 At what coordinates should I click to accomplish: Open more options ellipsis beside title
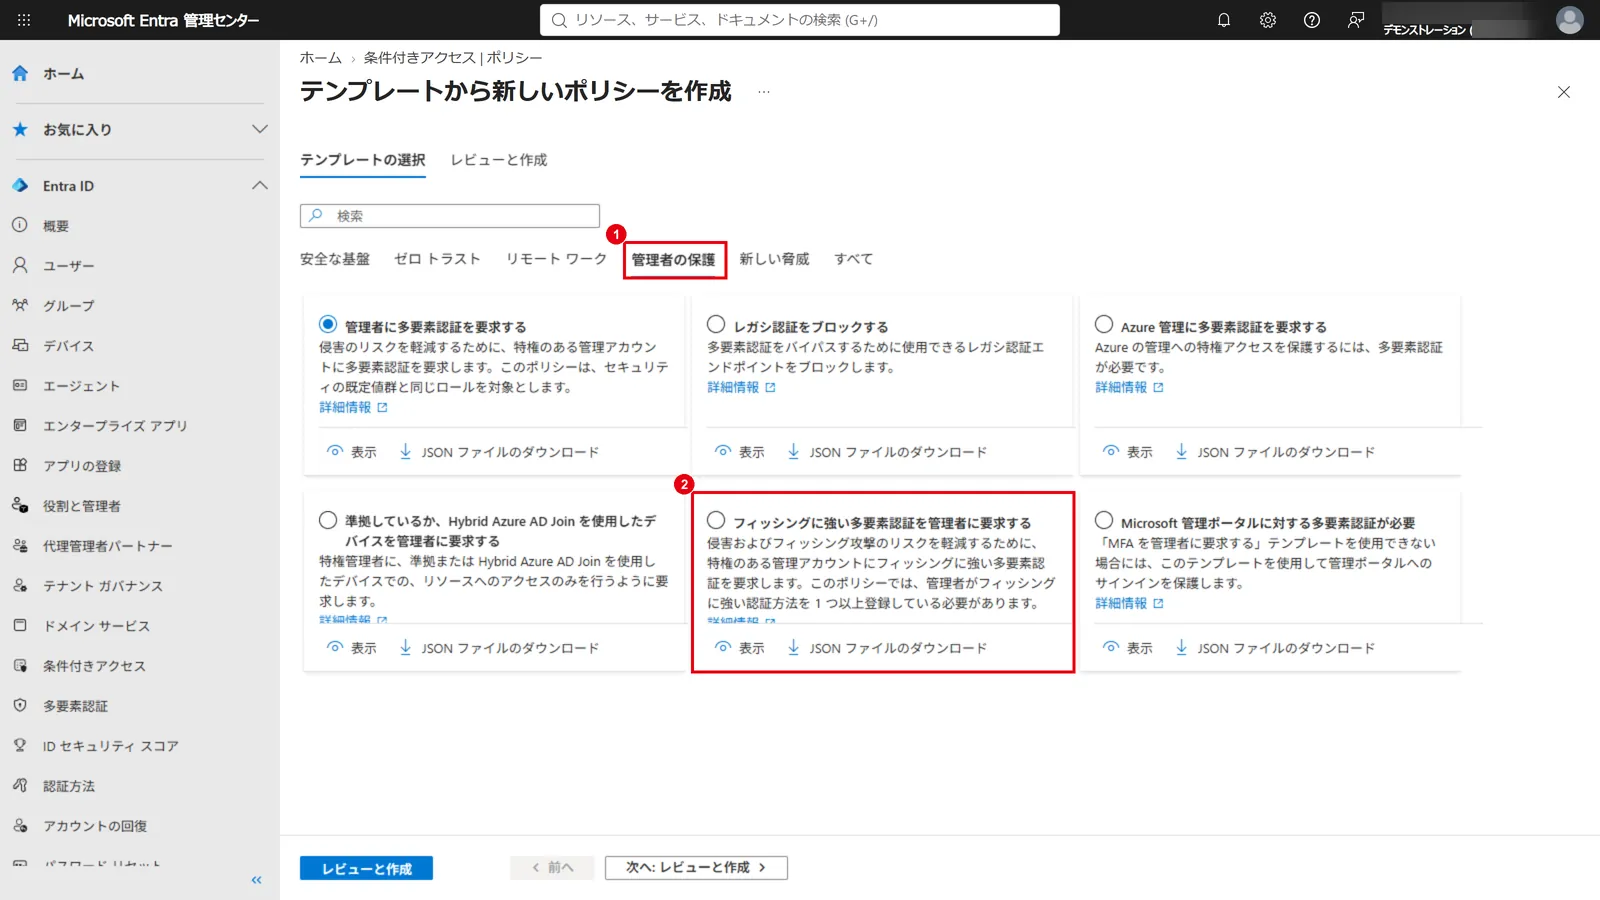point(764,92)
